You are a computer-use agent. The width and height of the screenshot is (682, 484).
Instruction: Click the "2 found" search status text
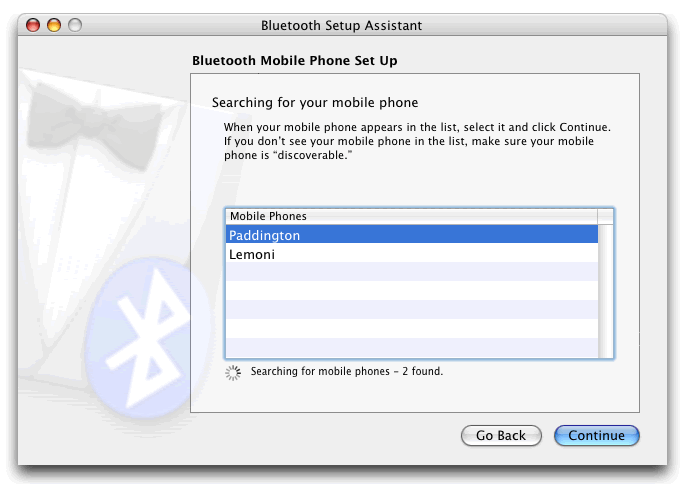pos(346,372)
